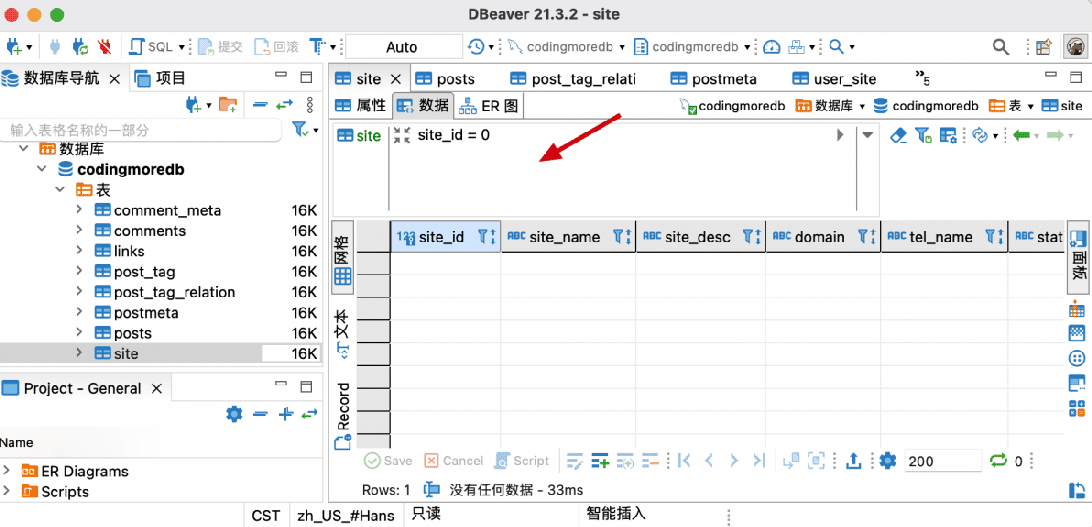This screenshot has height=527, width=1092.
Task: Switch to 网格 grid view
Action: point(343,258)
